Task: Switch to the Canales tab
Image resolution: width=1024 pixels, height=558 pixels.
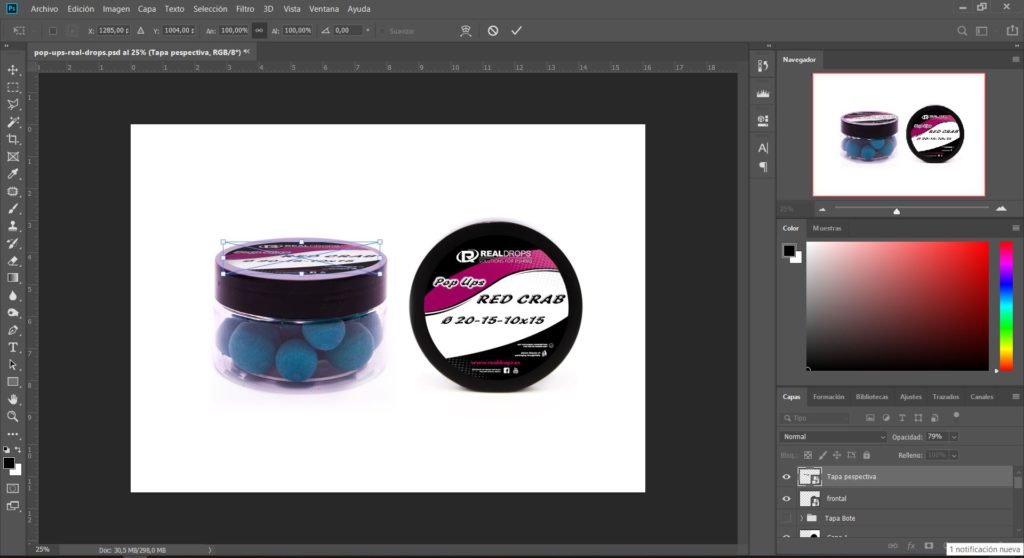Action: tap(982, 397)
